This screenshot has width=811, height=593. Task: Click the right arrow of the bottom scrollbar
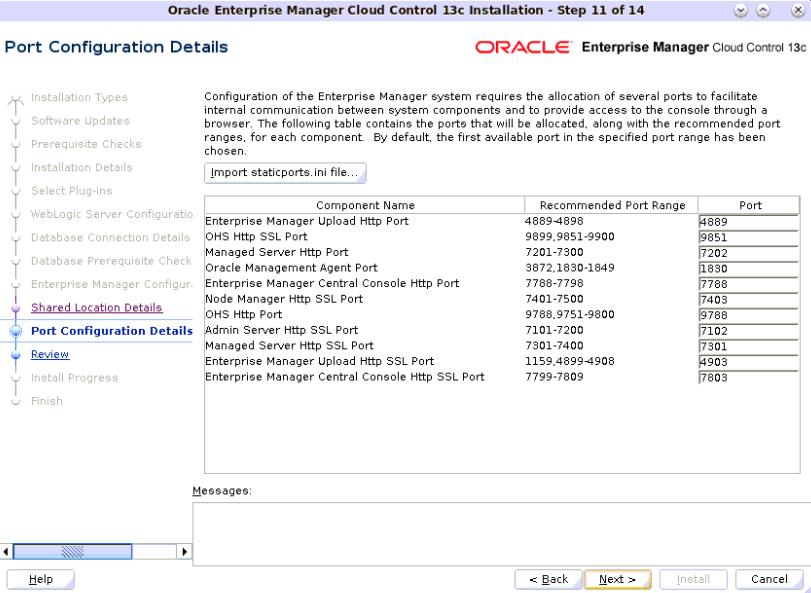185,551
